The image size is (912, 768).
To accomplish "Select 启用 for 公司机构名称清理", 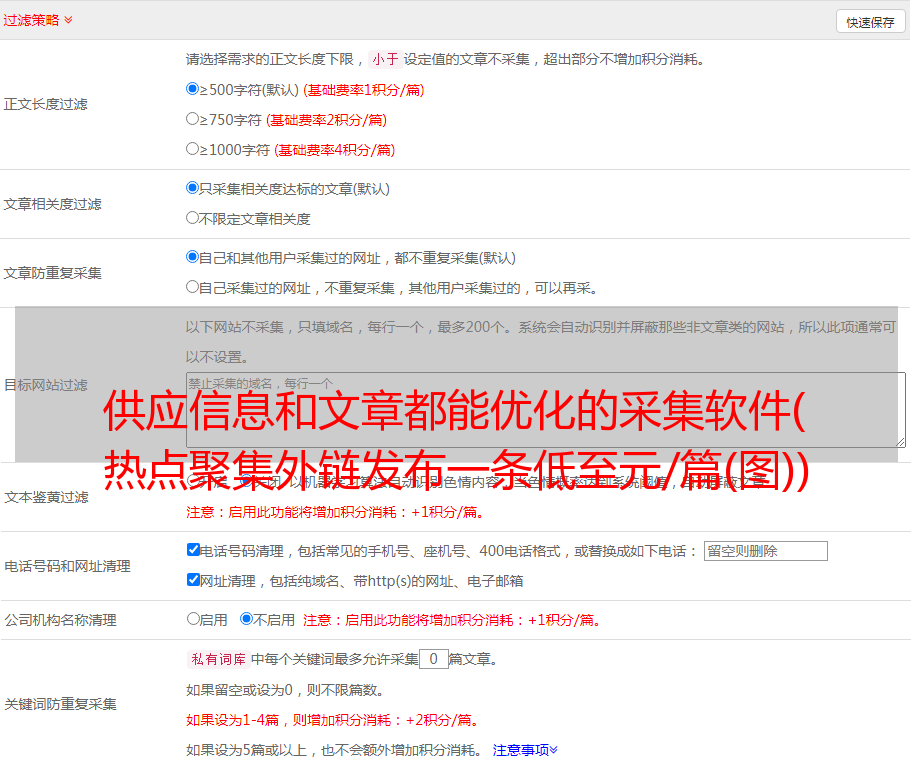I will coord(193,619).
